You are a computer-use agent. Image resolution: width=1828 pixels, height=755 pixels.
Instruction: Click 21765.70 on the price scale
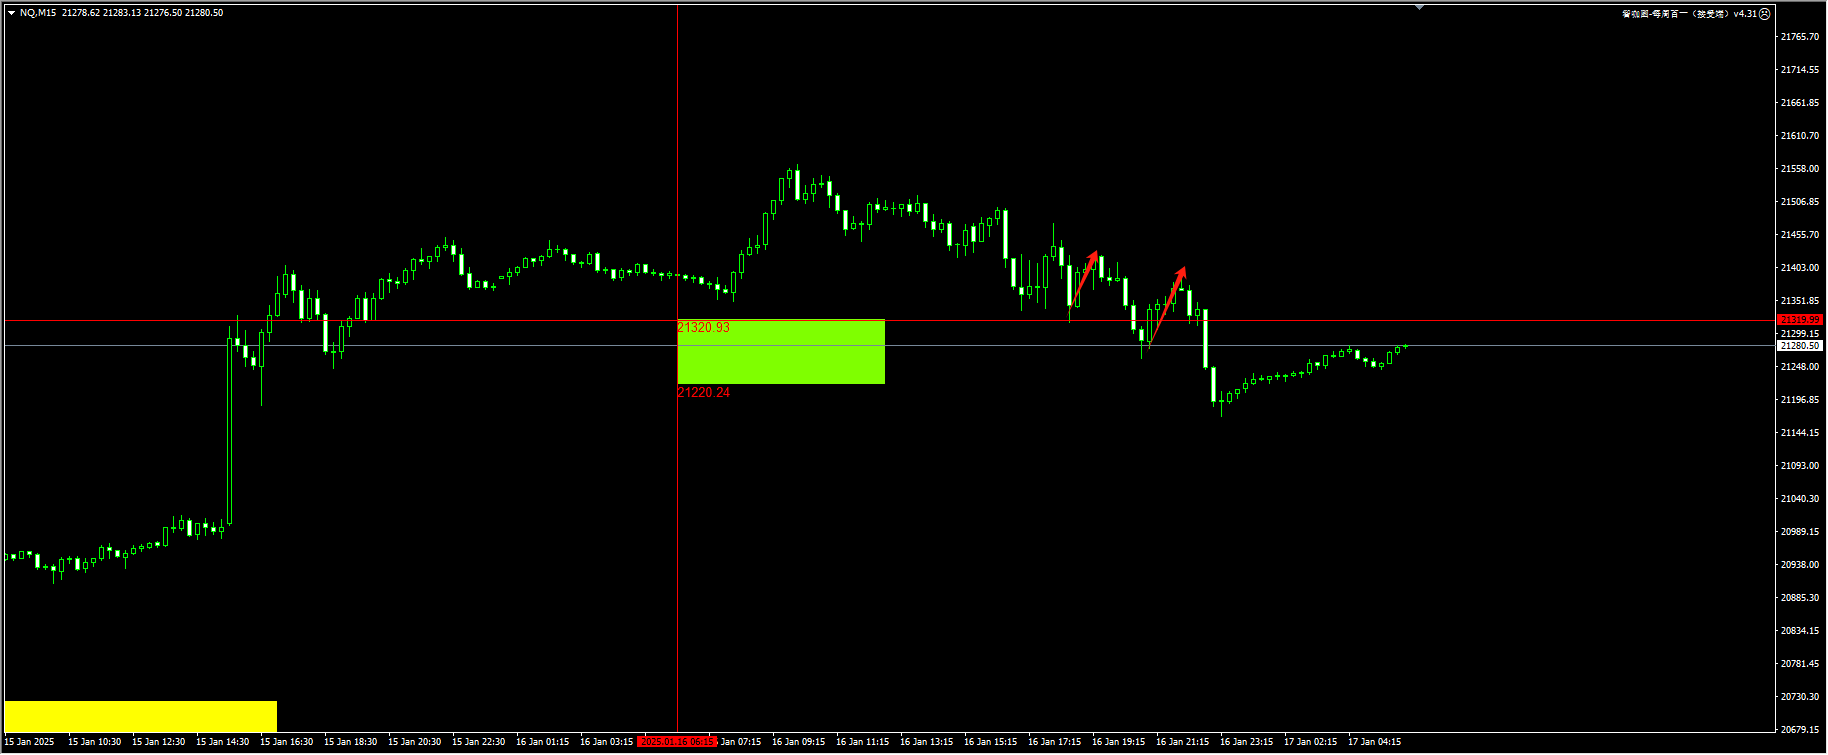(x=1800, y=37)
